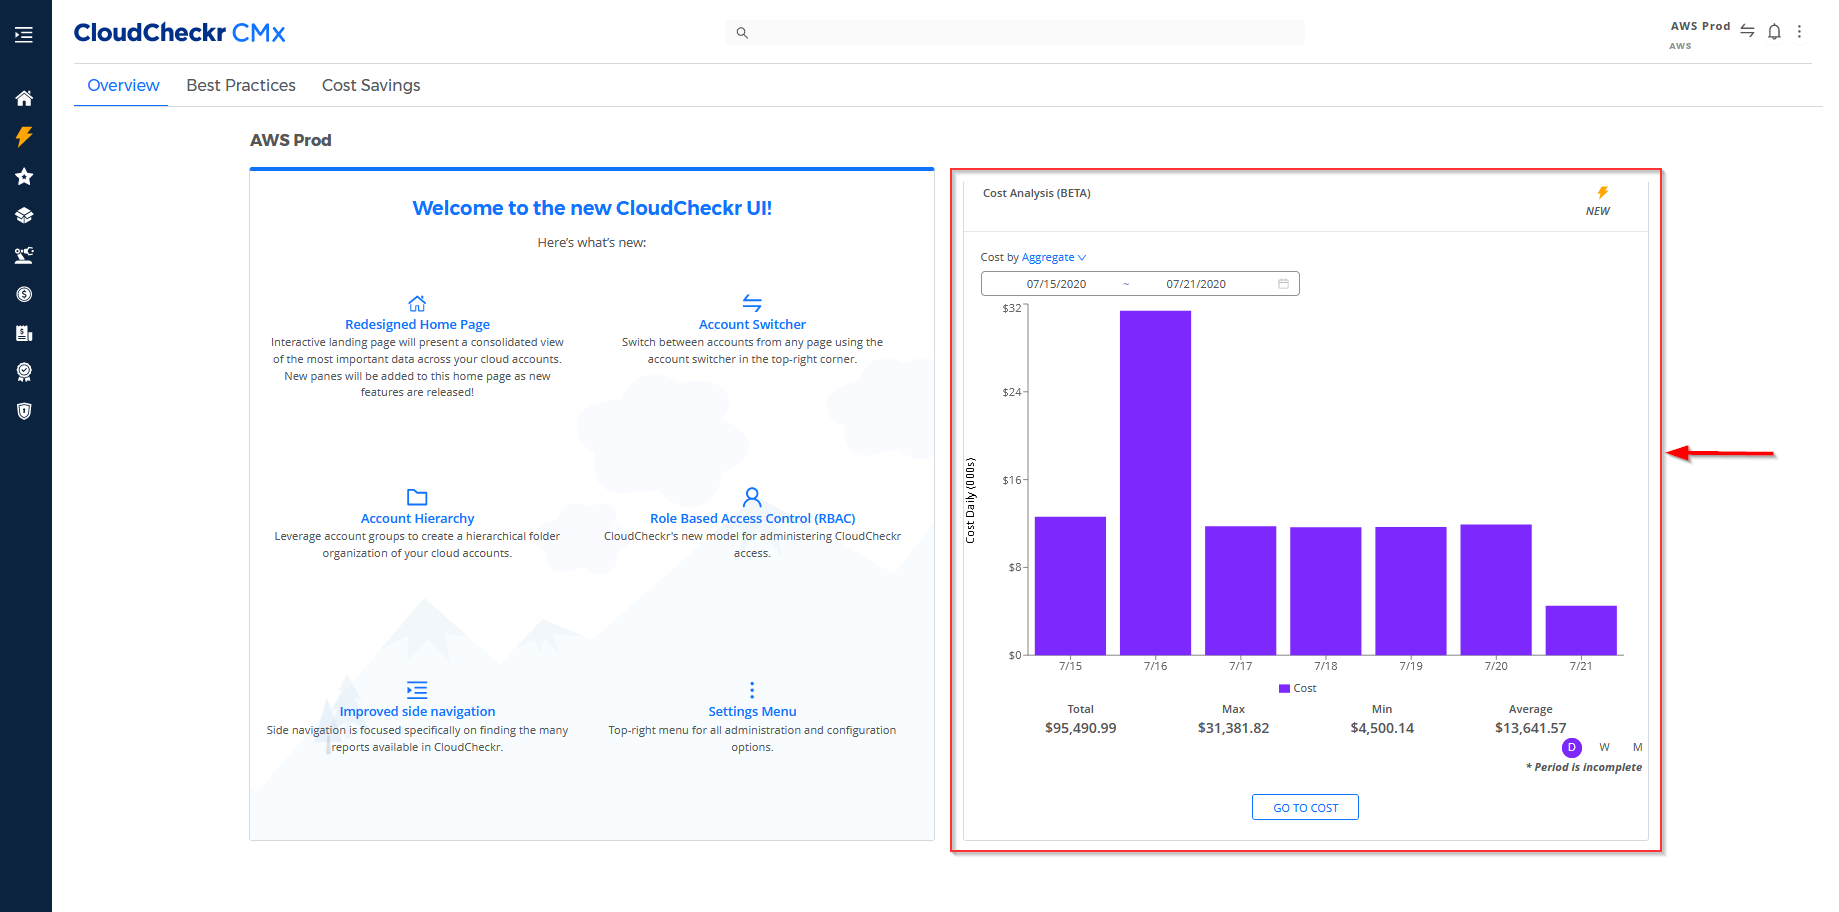Viewport: 1839px width, 912px height.
Task: Click the Max value $31,381.82
Action: (1233, 728)
